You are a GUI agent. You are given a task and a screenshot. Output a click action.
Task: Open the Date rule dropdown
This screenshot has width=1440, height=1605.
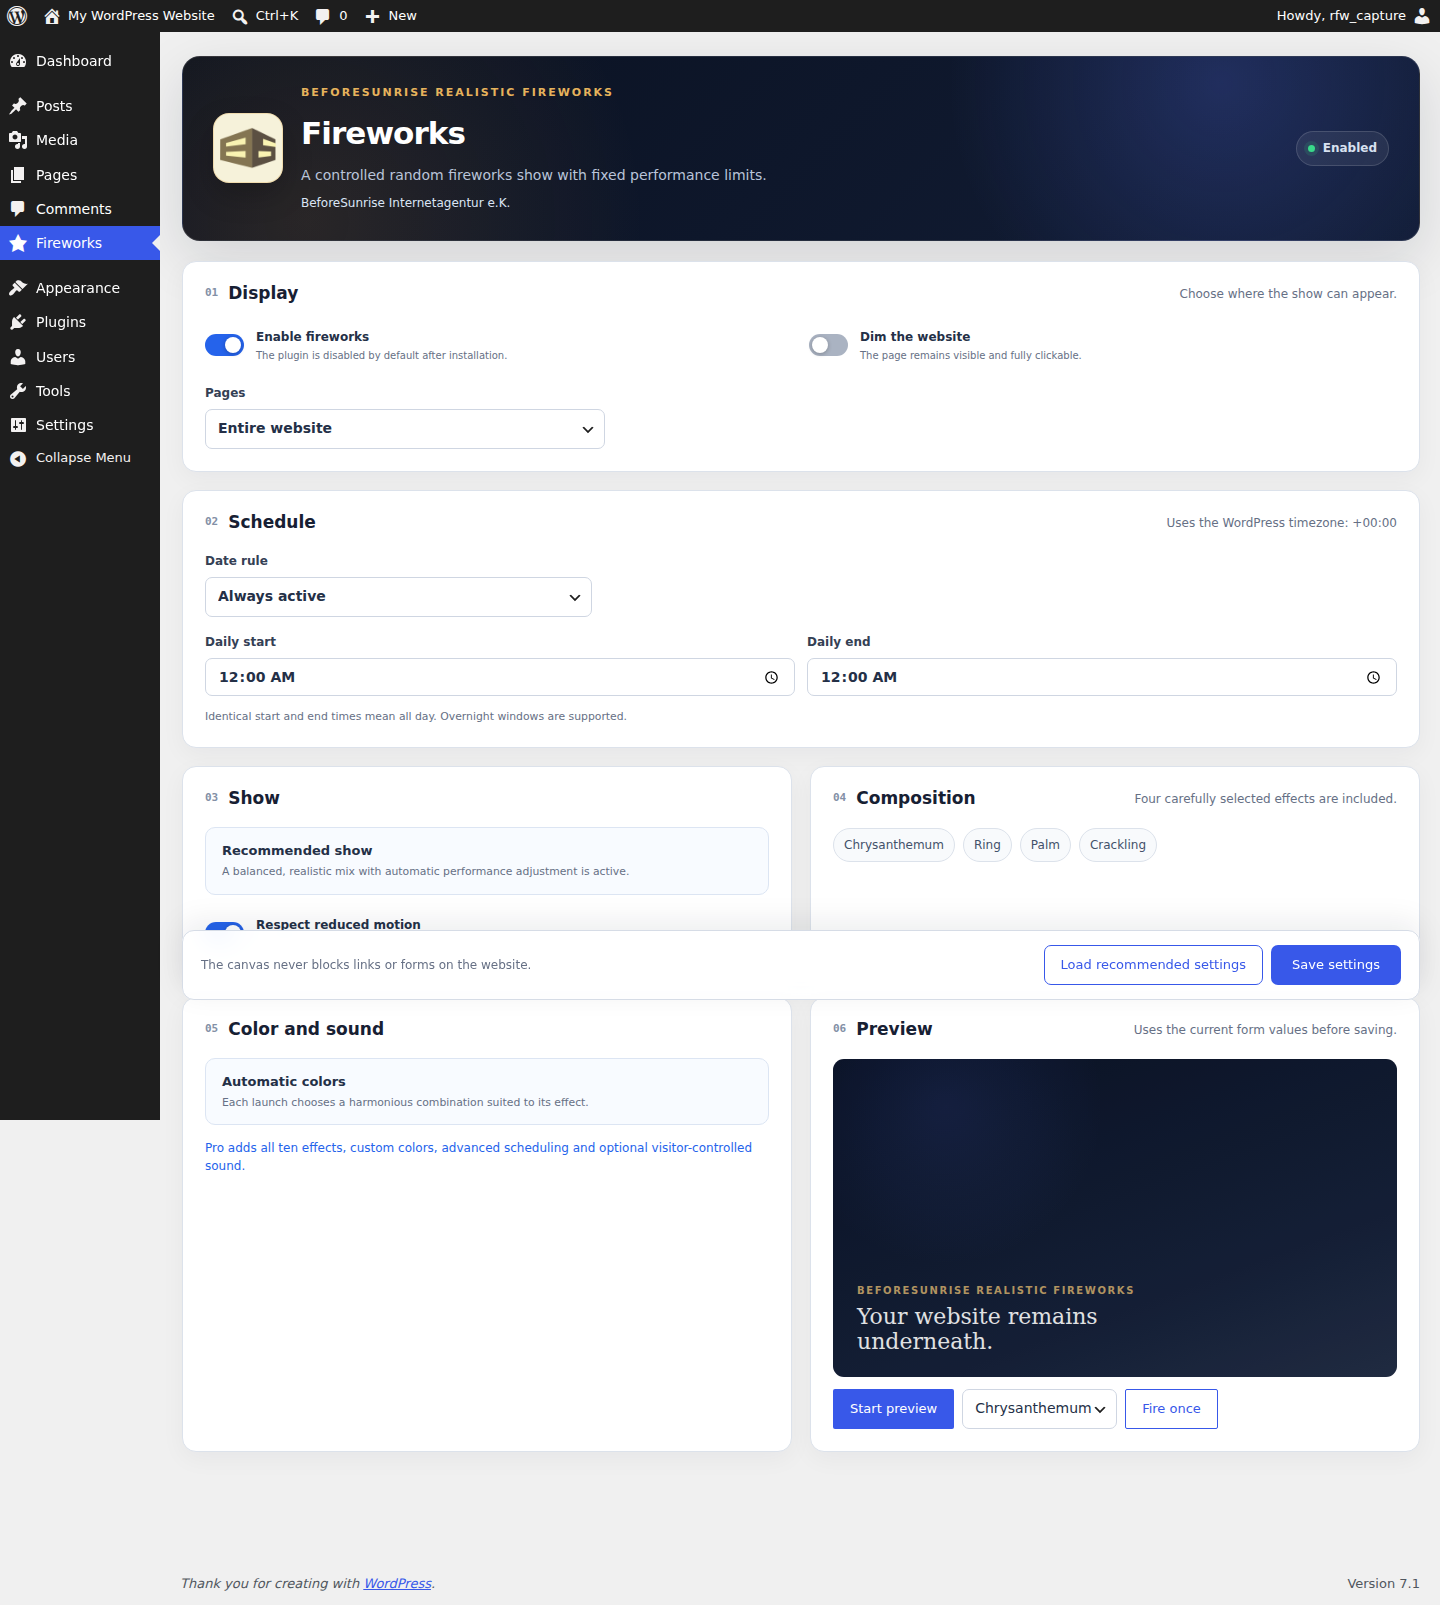[x=398, y=597]
